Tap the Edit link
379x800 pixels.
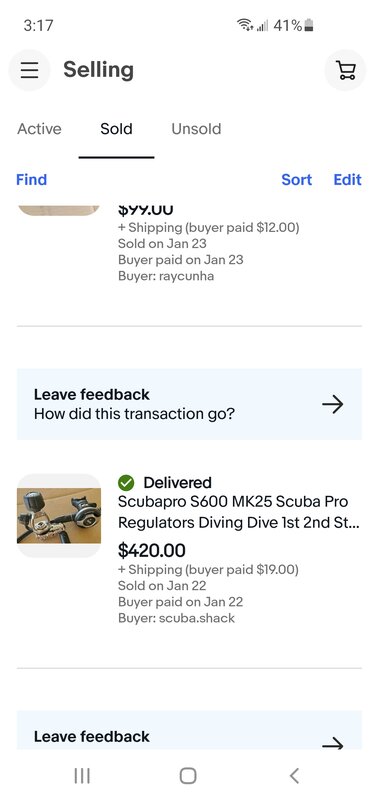[x=348, y=180]
